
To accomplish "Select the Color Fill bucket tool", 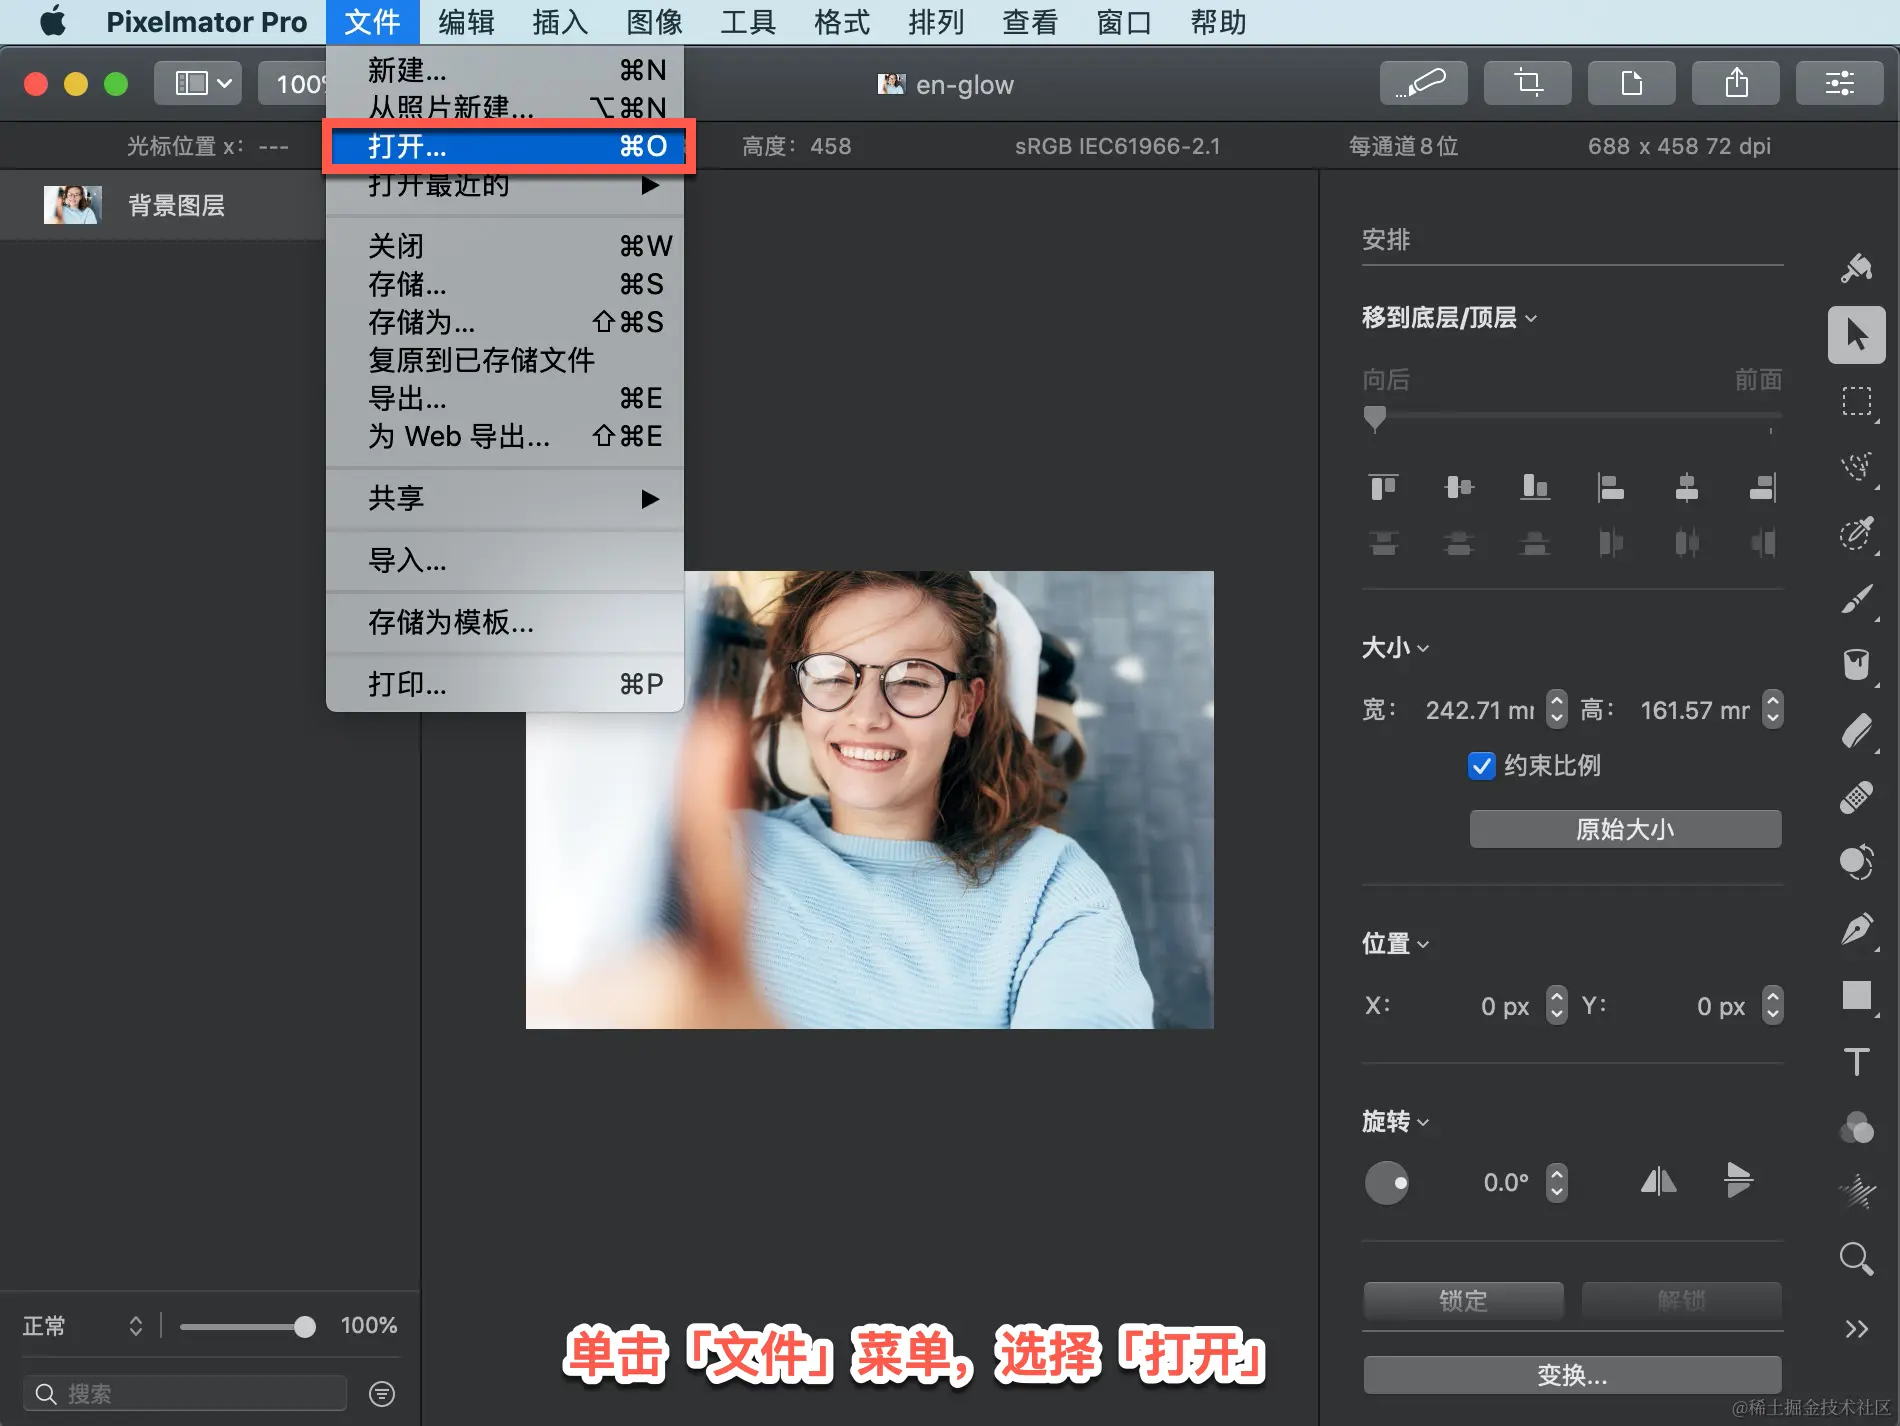I will (x=1857, y=664).
